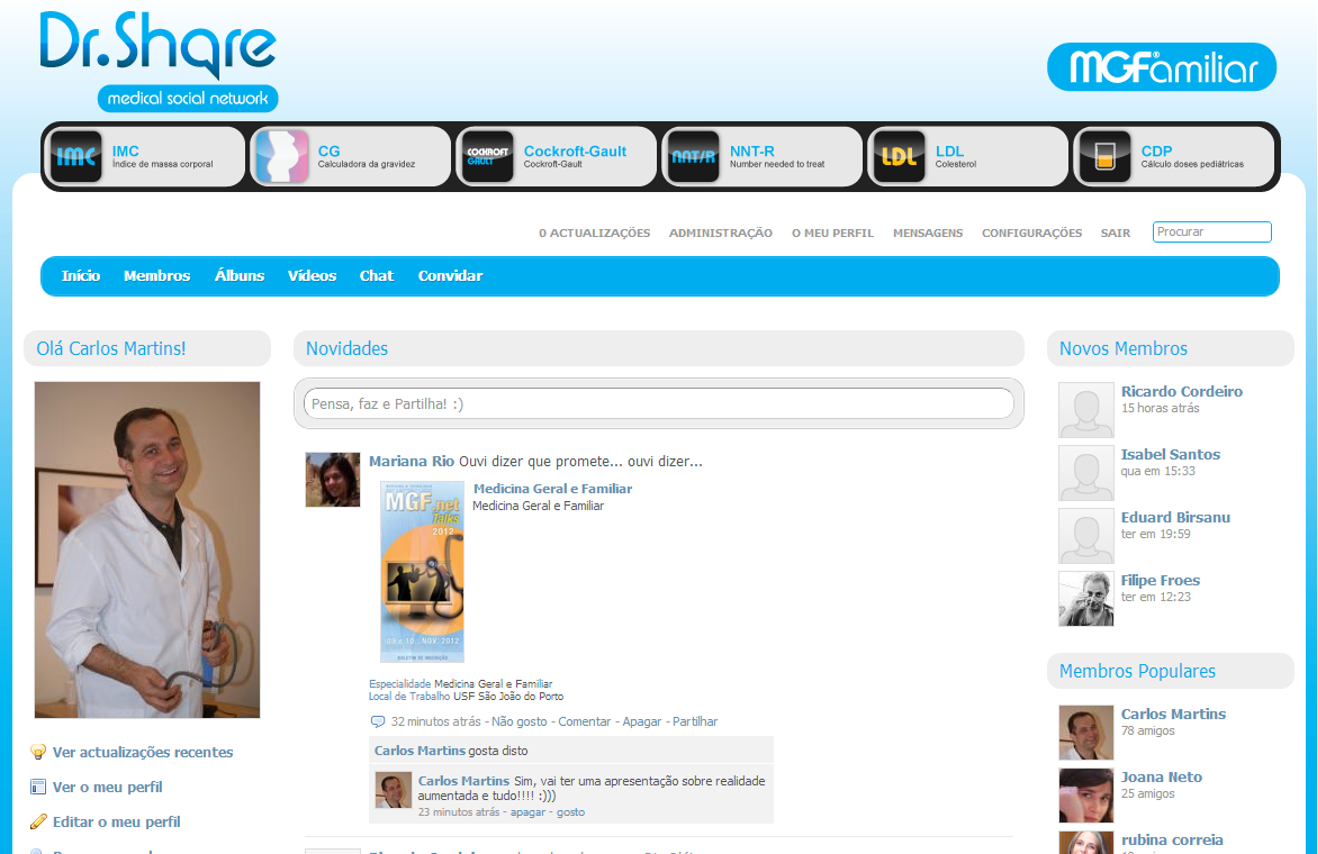Image resolution: width=1318 pixels, height=854 pixels.
Task: Open the Configurações page
Action: pyautogui.click(x=1031, y=233)
